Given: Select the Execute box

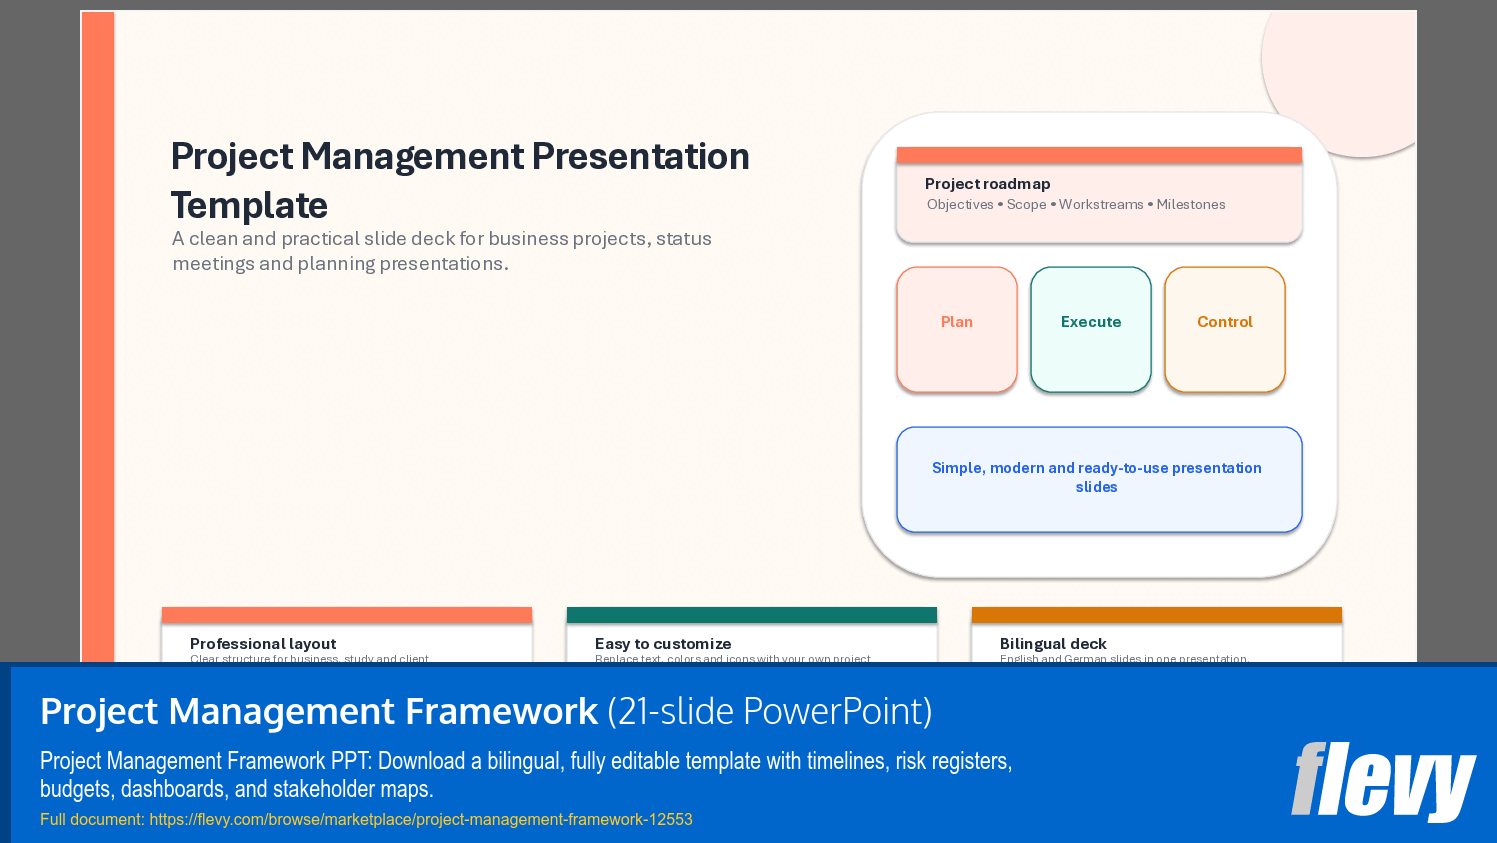Looking at the screenshot, I should (1091, 329).
